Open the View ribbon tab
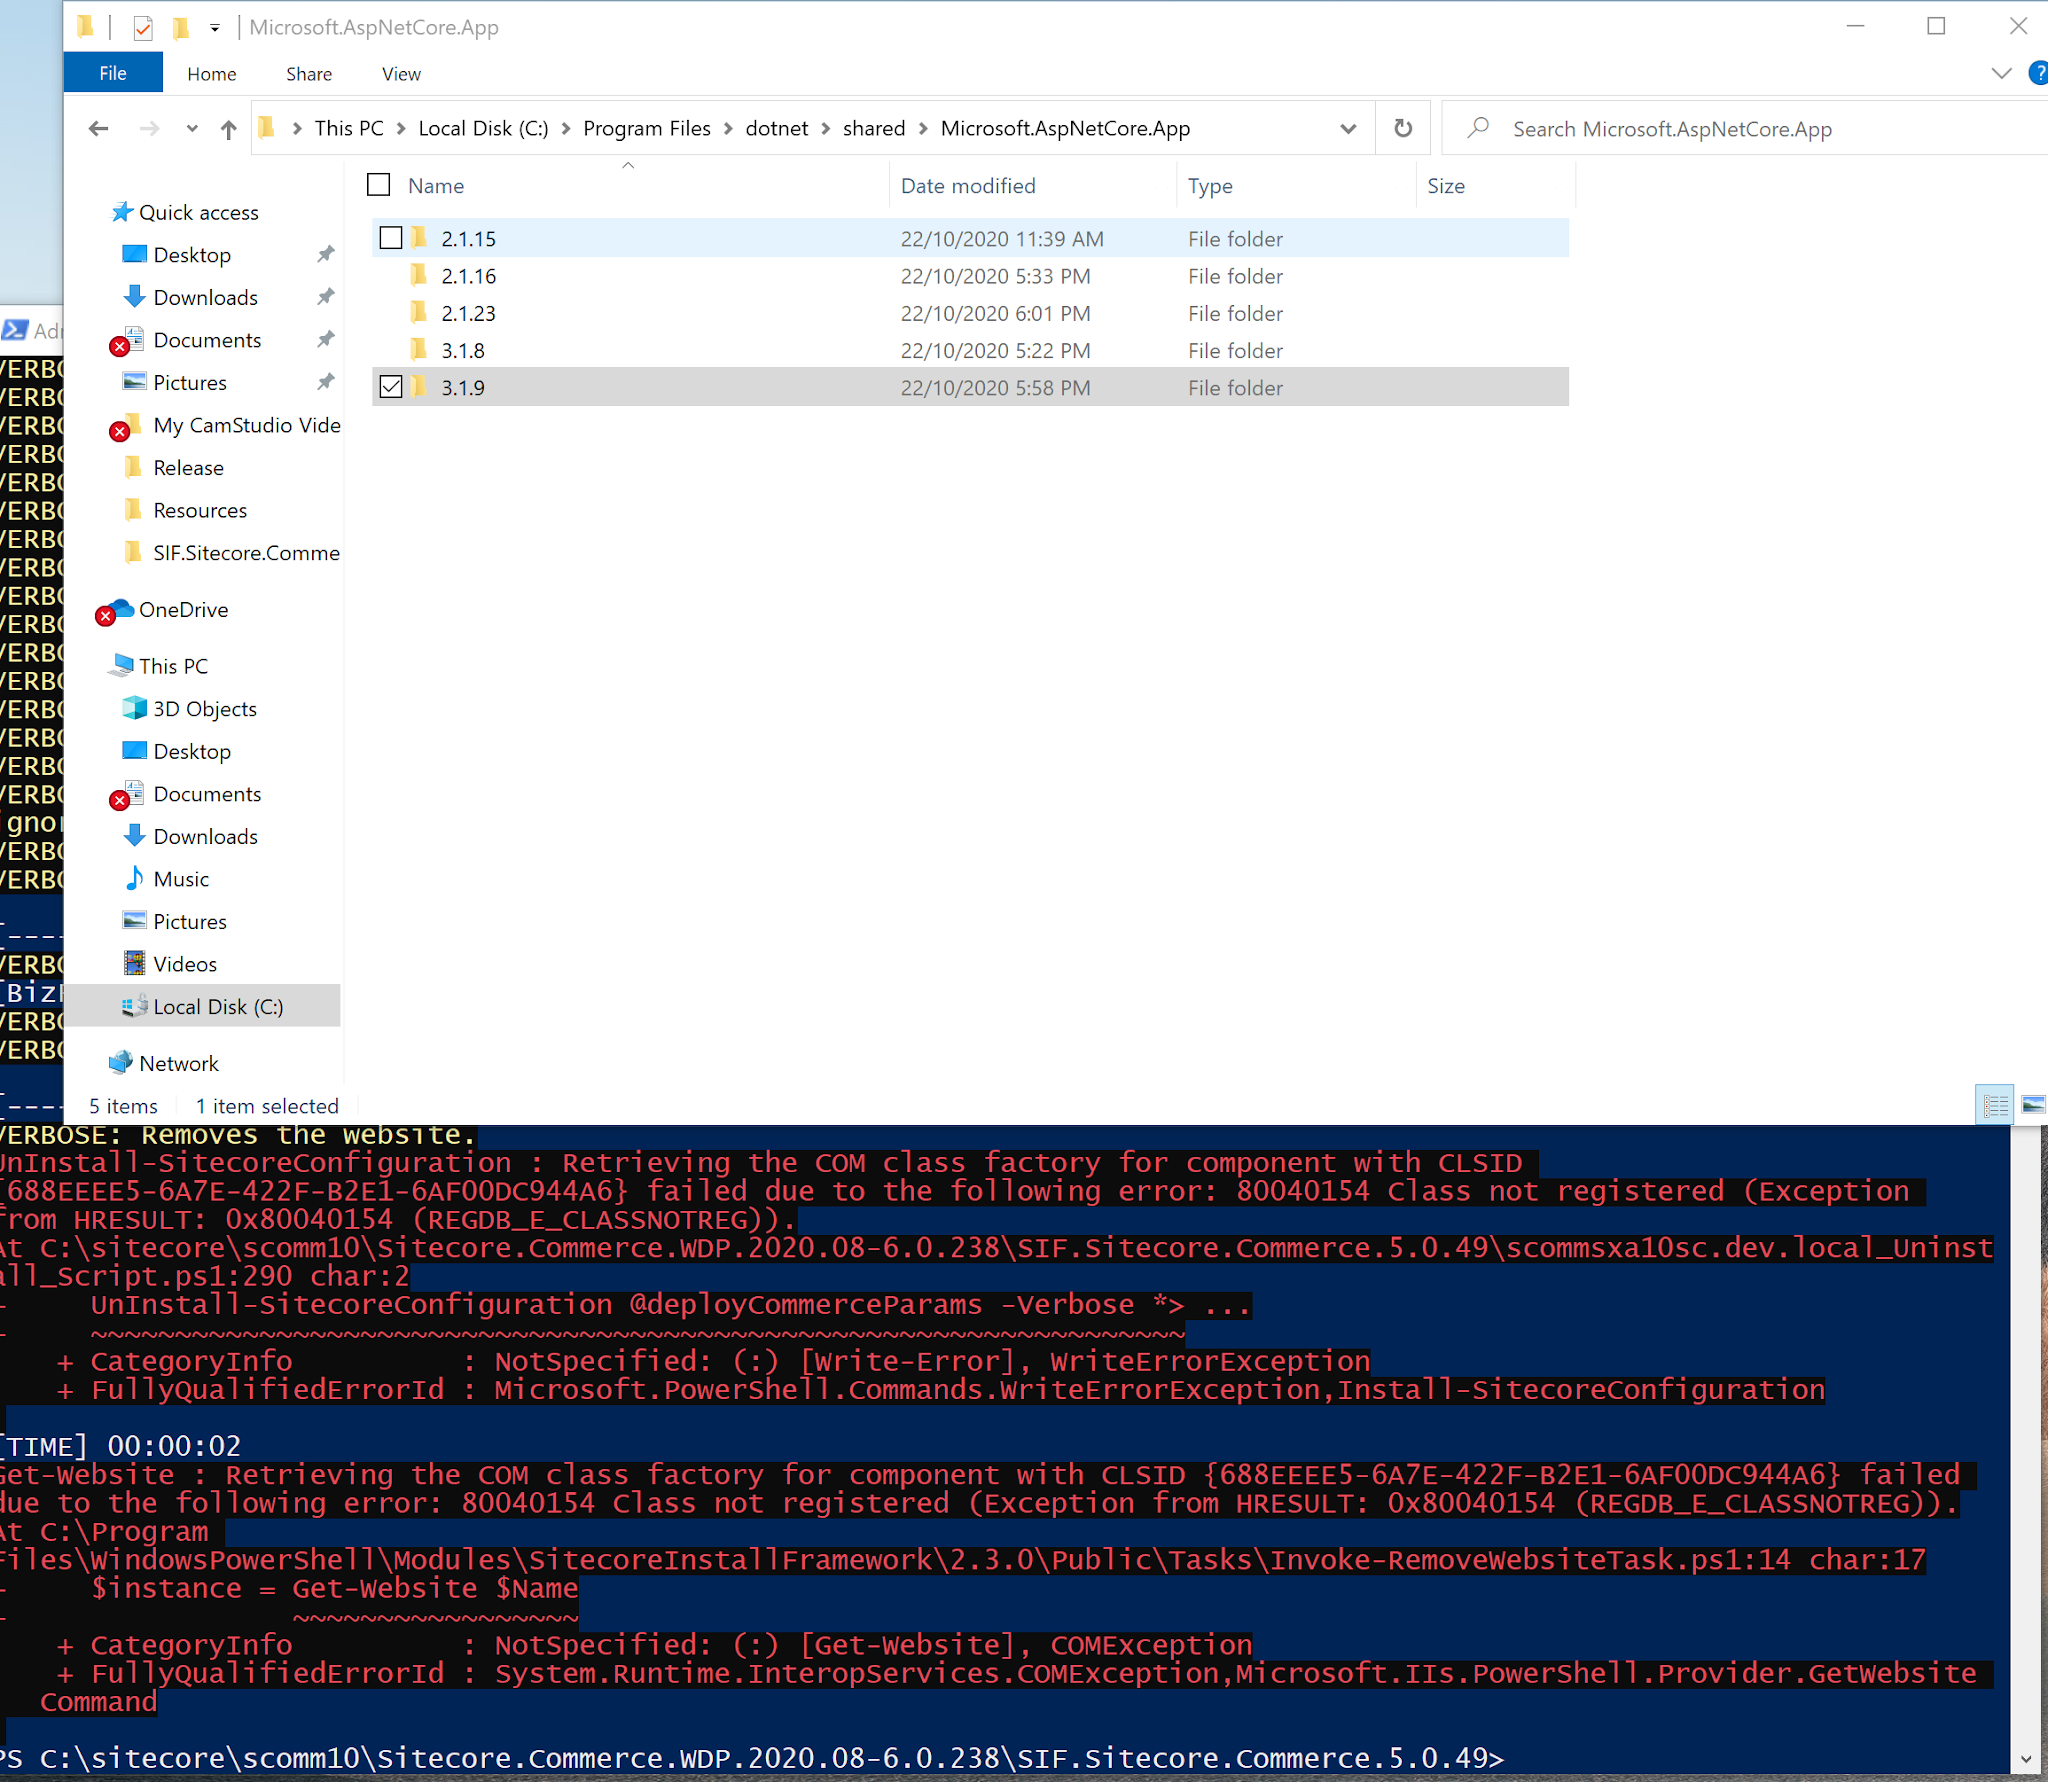This screenshot has height=1782, width=2048. [401, 74]
